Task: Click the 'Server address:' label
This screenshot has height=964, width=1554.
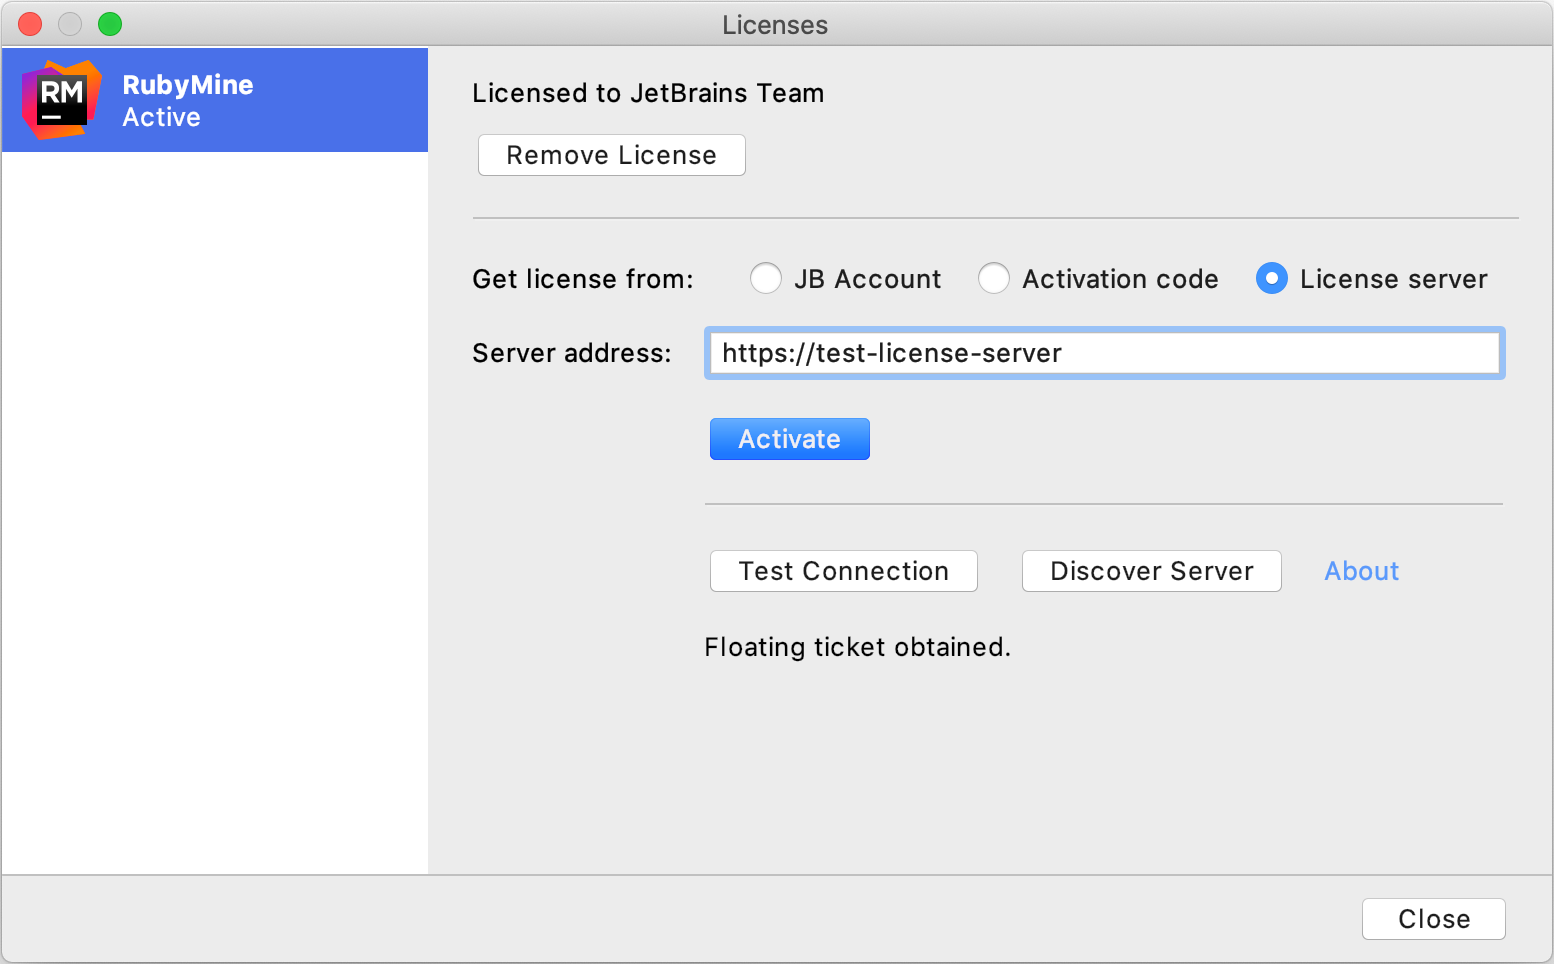Action: click(572, 353)
